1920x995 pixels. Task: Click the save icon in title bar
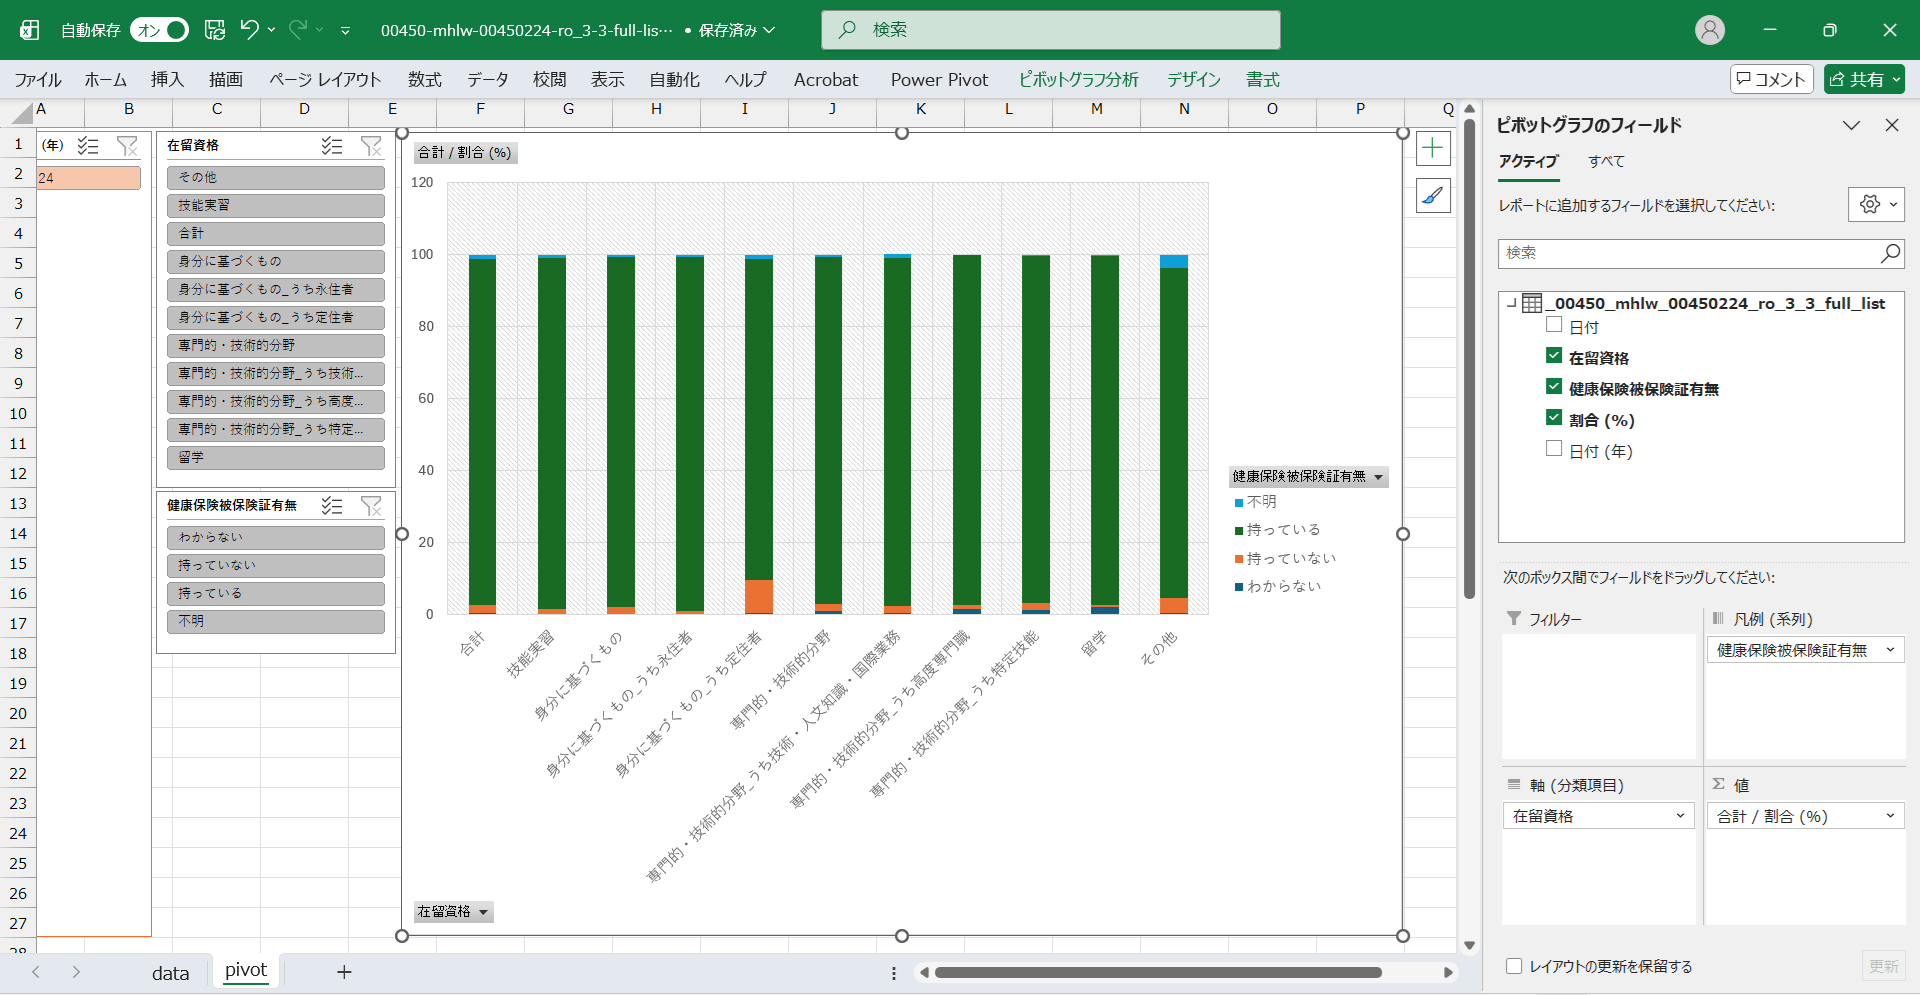pos(215,30)
